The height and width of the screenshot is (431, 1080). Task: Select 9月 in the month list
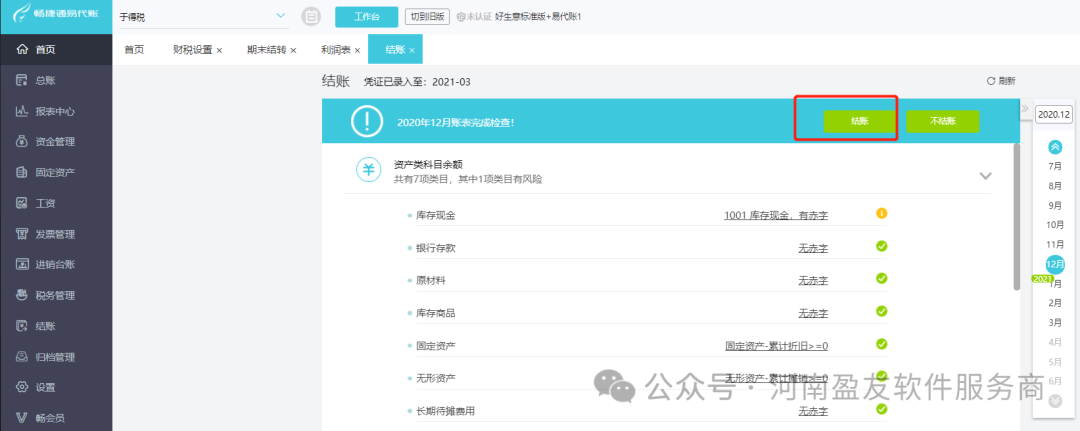click(1055, 205)
